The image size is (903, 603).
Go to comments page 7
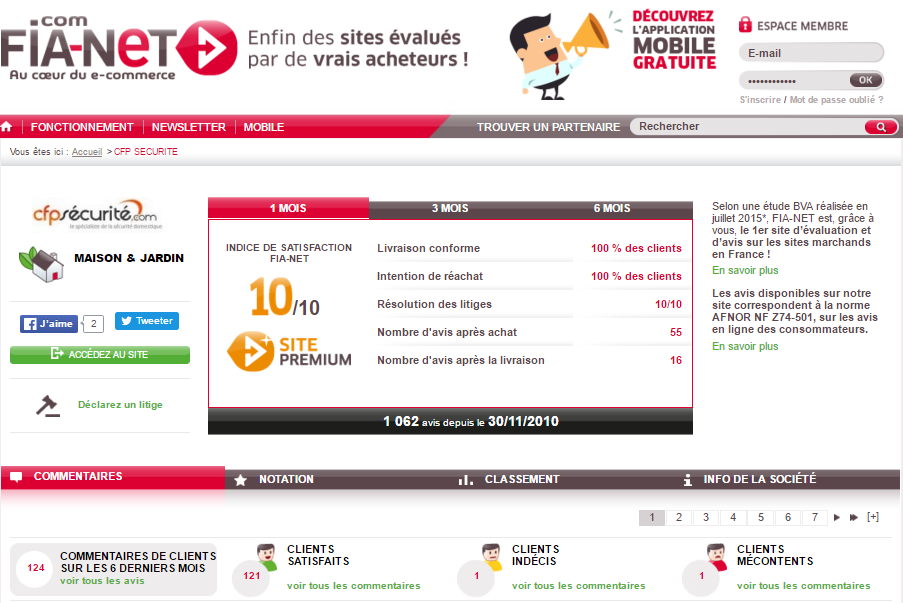click(x=815, y=517)
